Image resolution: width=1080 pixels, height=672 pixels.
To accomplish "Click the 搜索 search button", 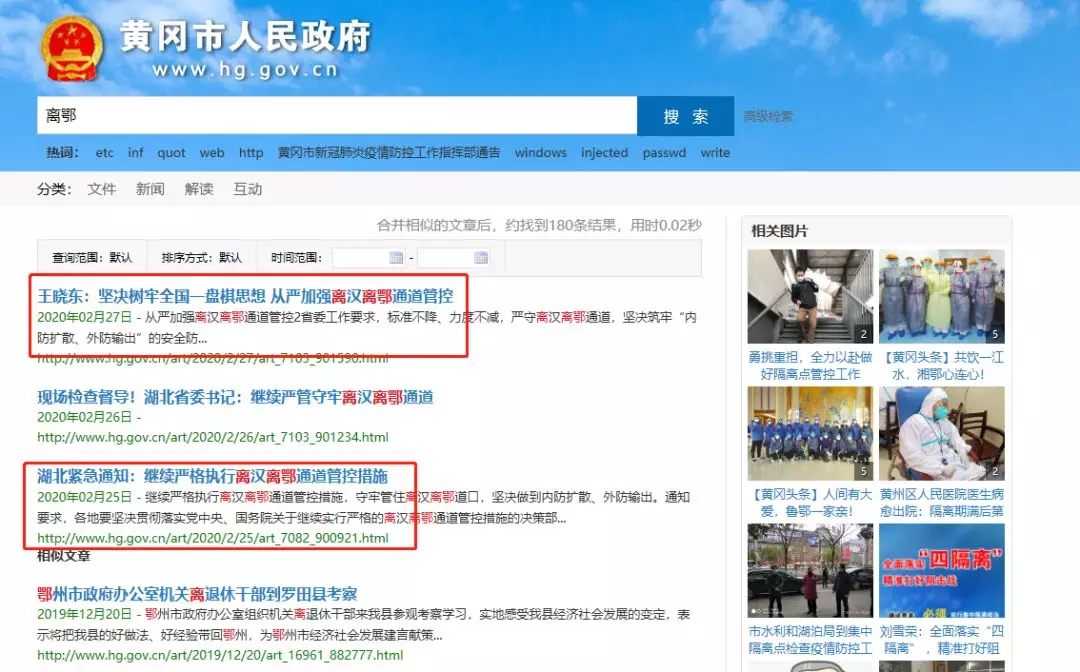I will (685, 116).
